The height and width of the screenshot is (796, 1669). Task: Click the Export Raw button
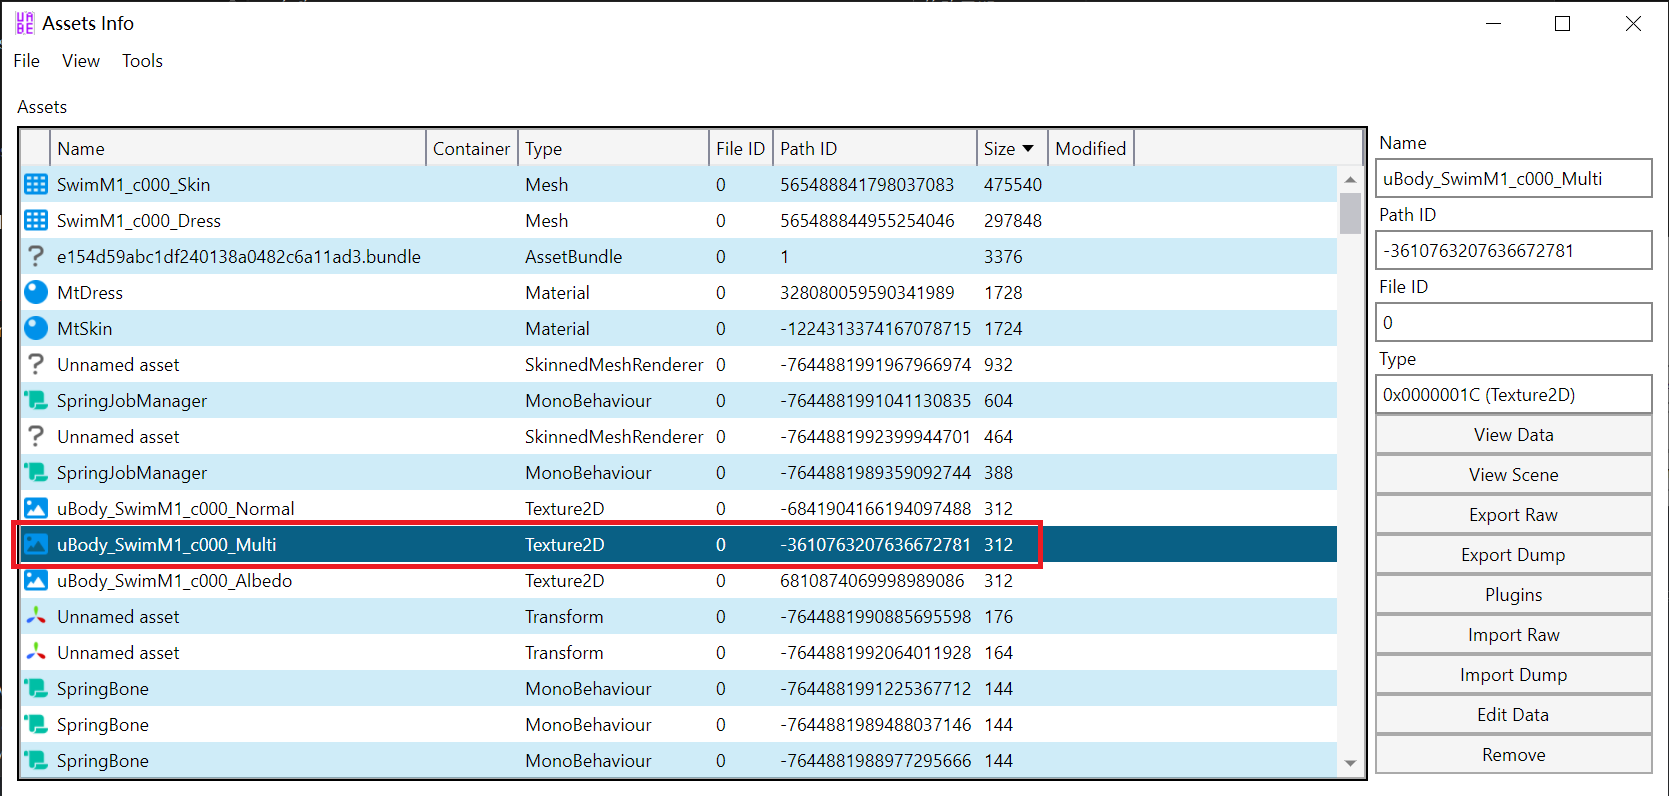pyautogui.click(x=1513, y=515)
